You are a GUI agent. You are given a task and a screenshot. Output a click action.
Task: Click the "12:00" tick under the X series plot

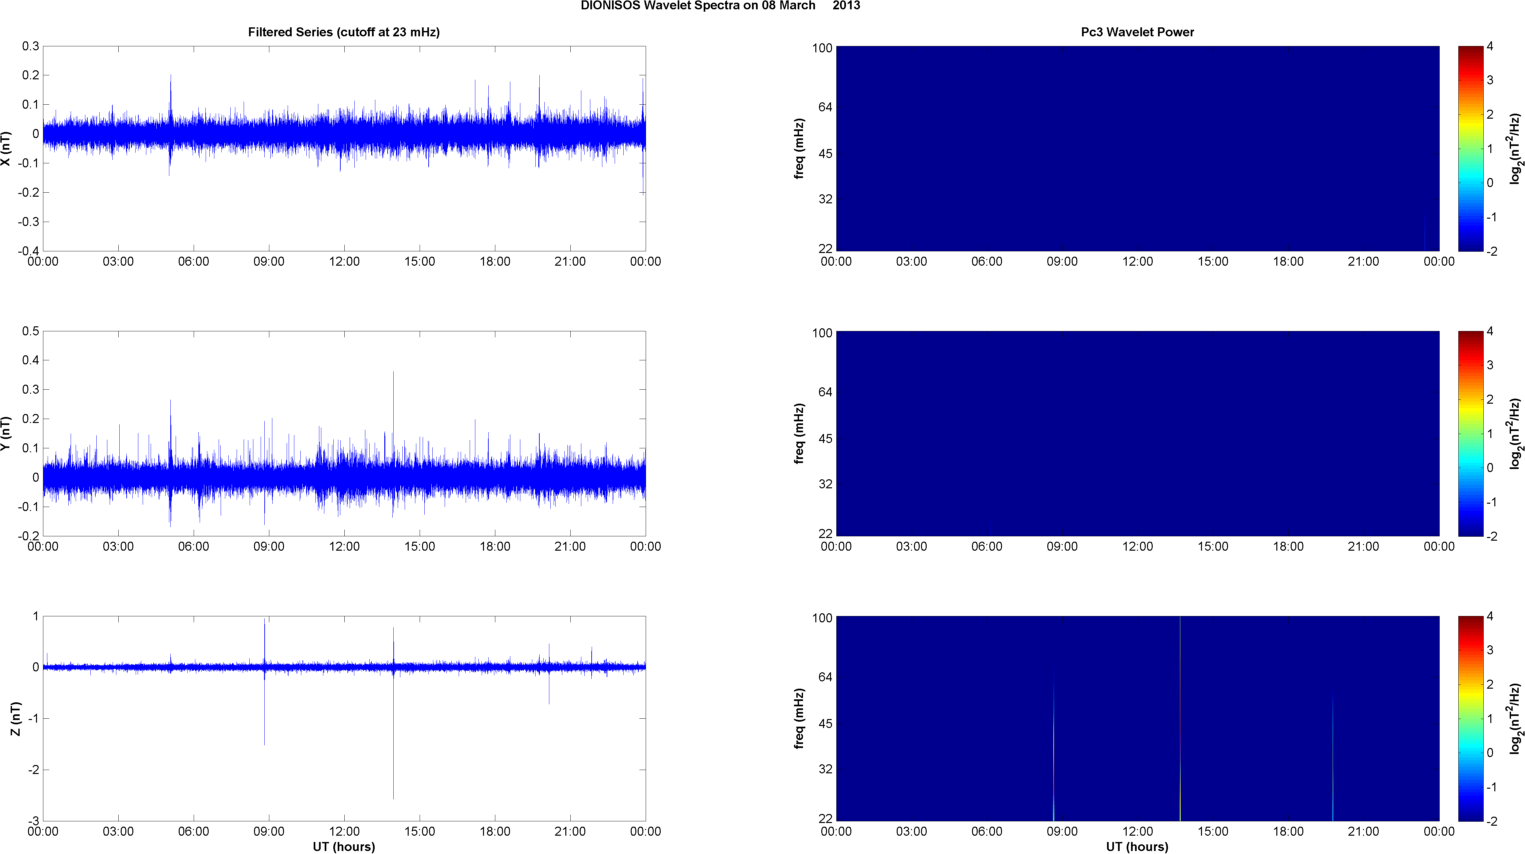coord(344,262)
